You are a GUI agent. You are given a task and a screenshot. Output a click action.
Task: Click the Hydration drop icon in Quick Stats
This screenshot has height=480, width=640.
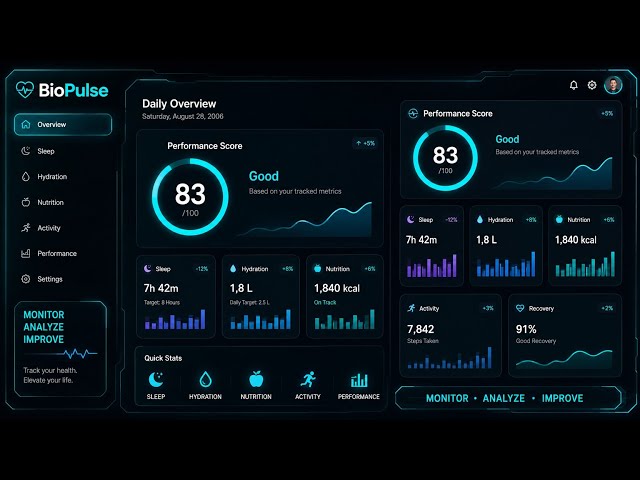(x=205, y=380)
